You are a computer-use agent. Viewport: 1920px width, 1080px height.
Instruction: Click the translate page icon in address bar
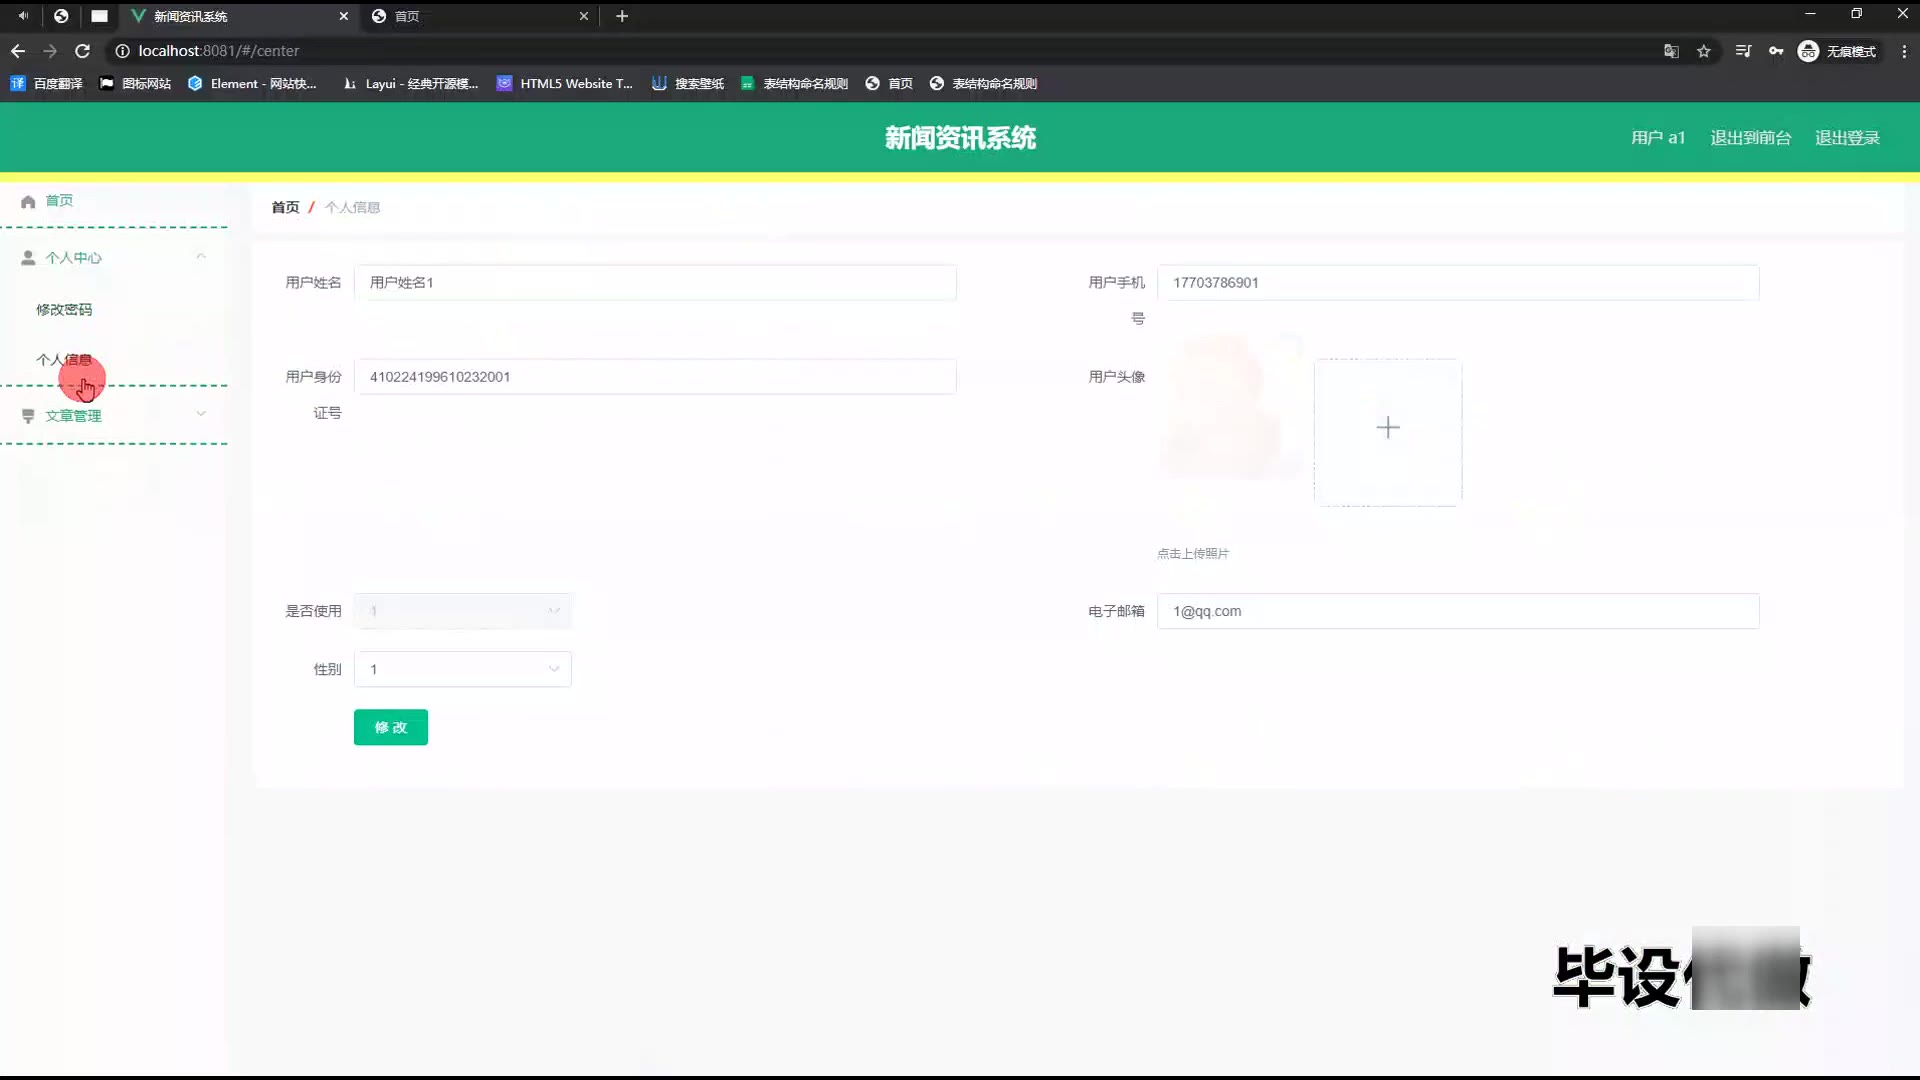click(1671, 51)
